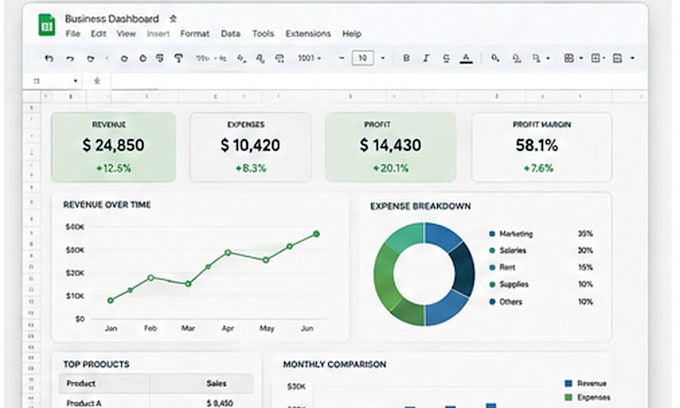Open the text color underlined A icon
The image size is (680, 408).
click(x=466, y=58)
